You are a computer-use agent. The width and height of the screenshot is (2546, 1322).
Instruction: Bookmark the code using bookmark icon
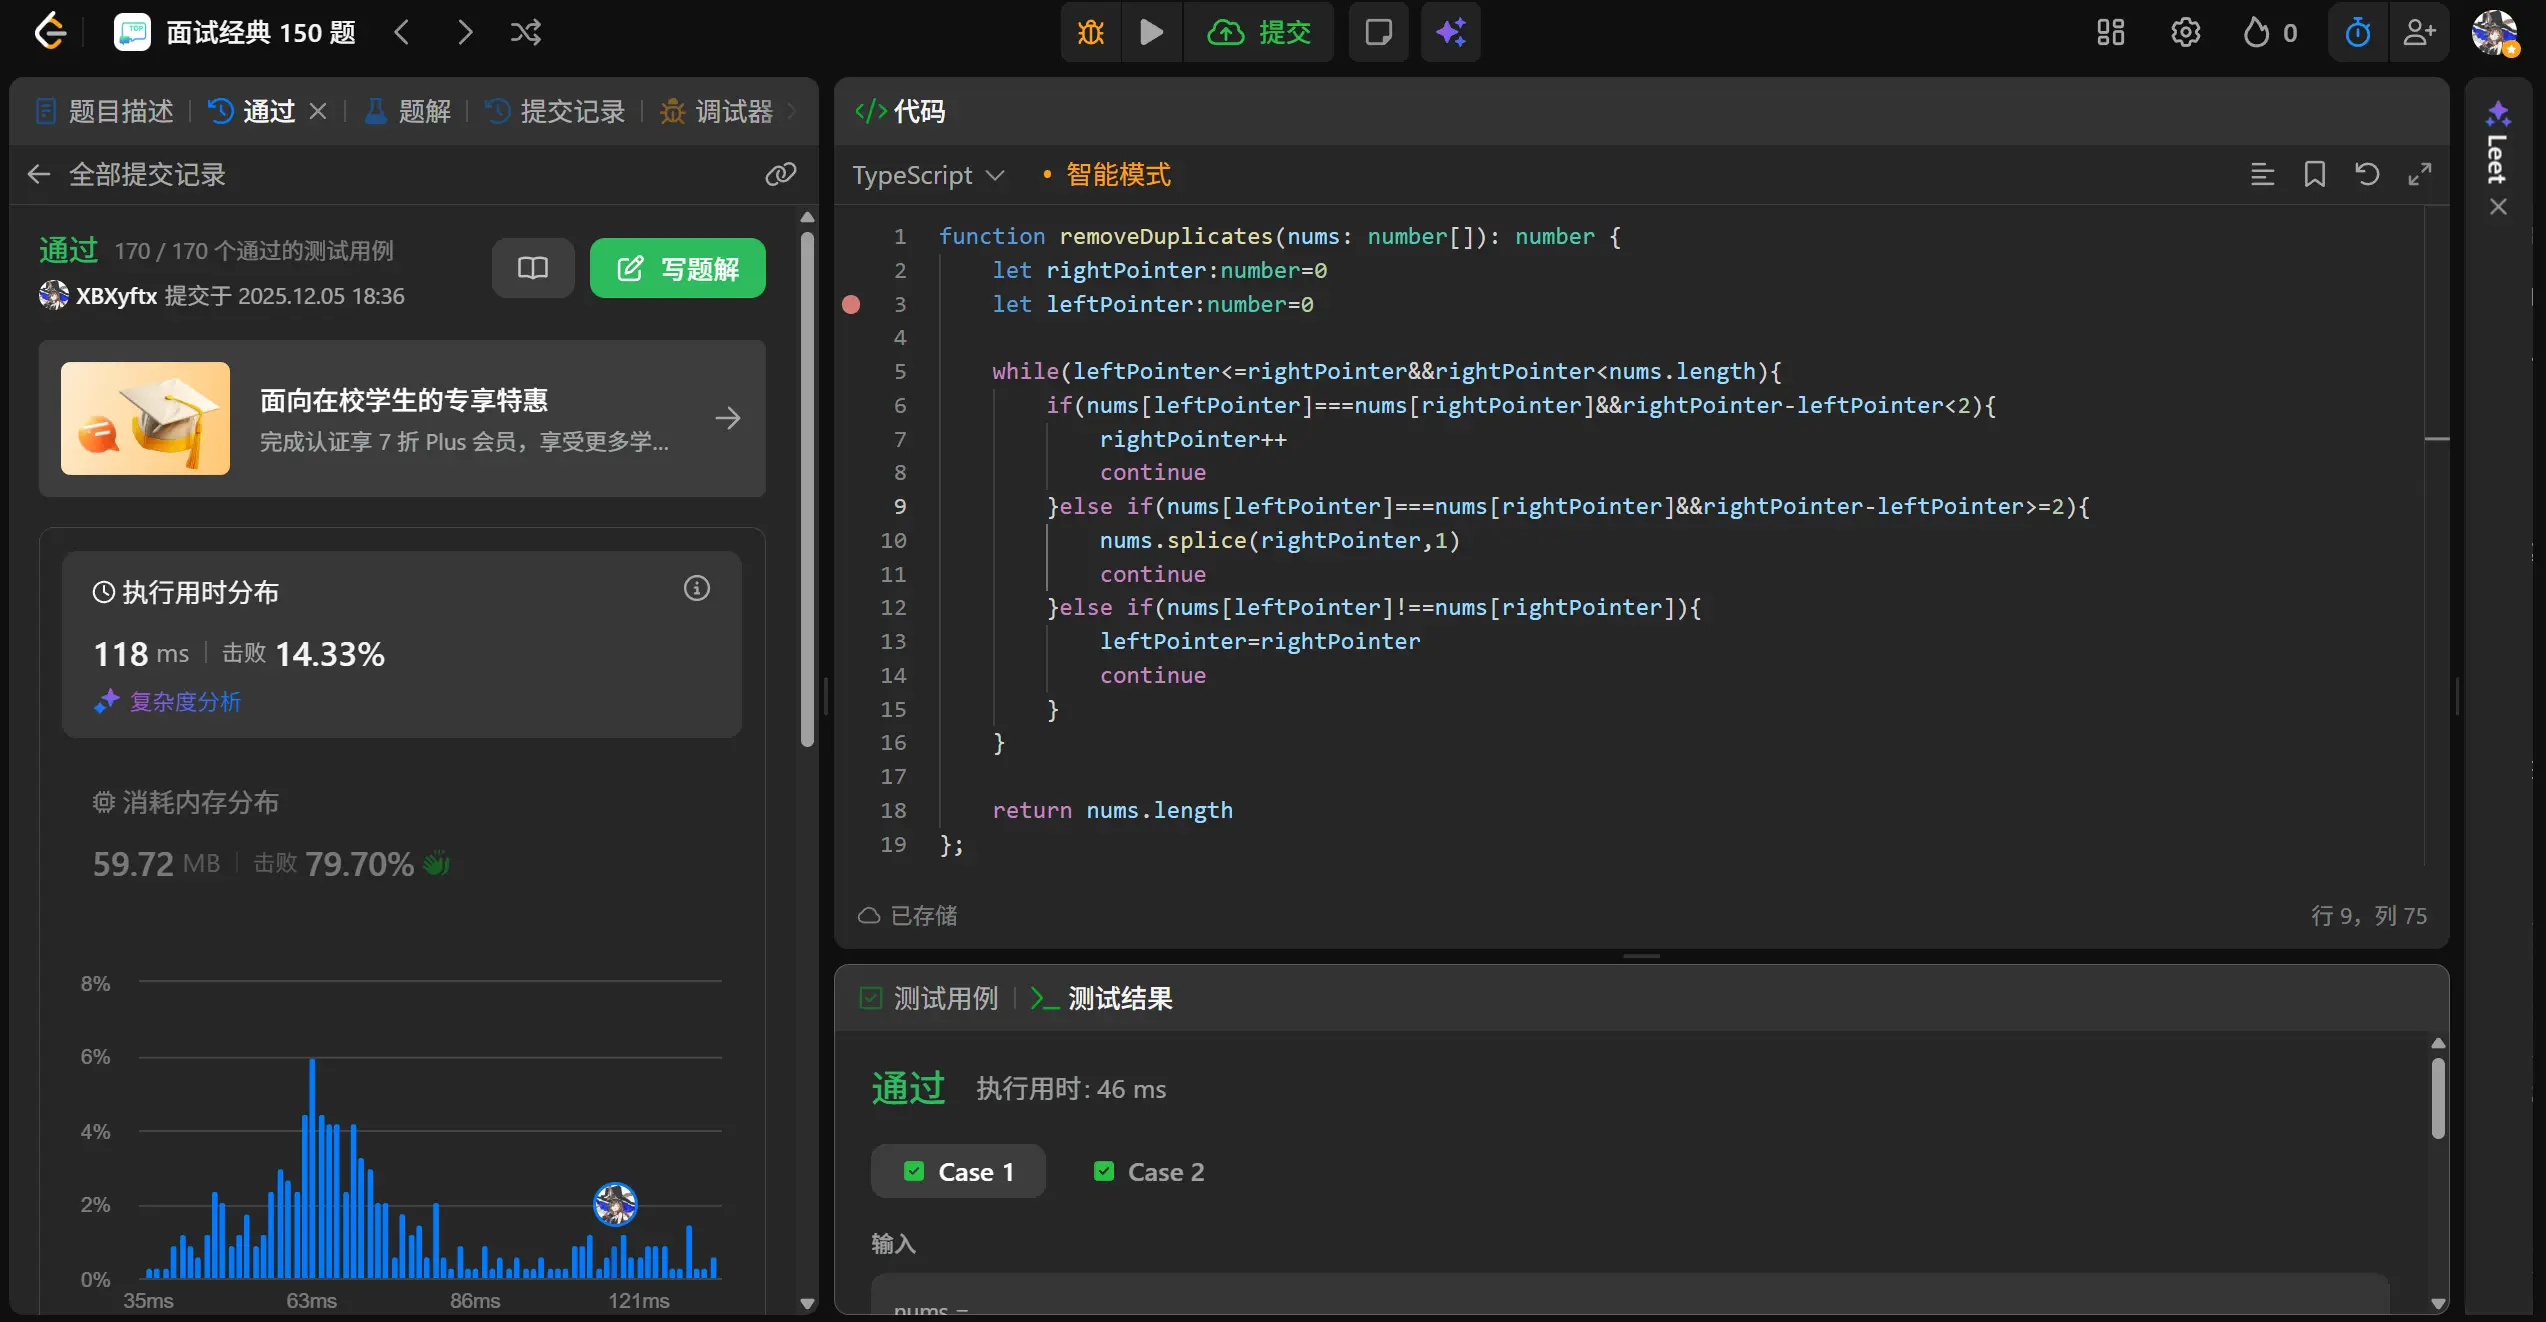[2314, 175]
